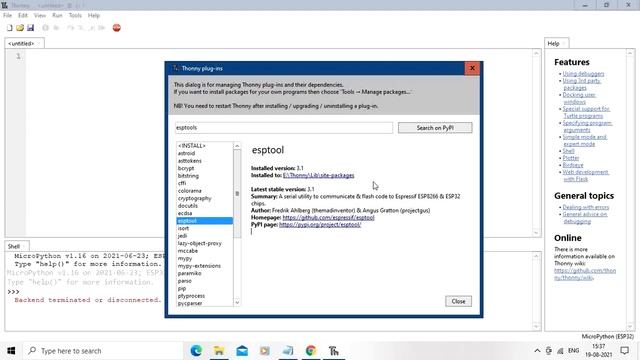
Task: Open Microsoft Edge from taskbar
Action: point(196,351)
